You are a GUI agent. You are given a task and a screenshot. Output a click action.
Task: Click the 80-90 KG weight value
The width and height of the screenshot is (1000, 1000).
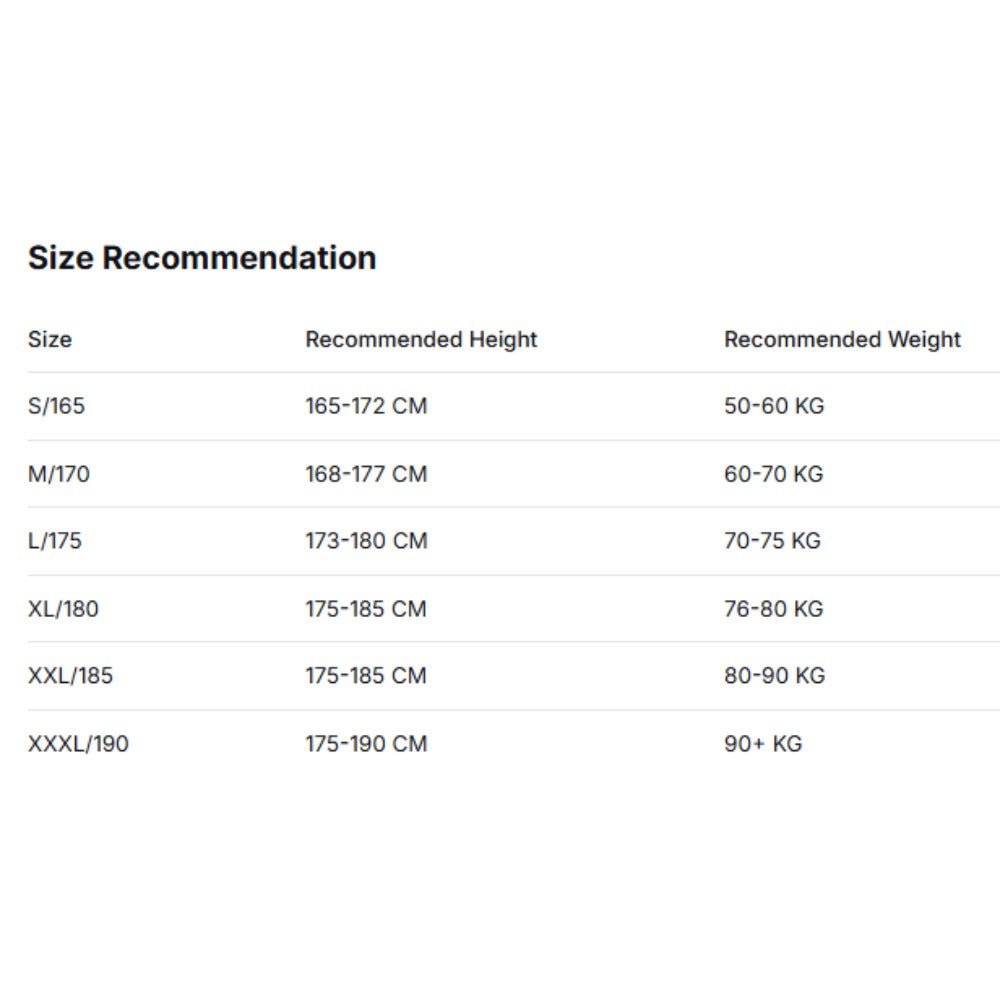point(775,676)
